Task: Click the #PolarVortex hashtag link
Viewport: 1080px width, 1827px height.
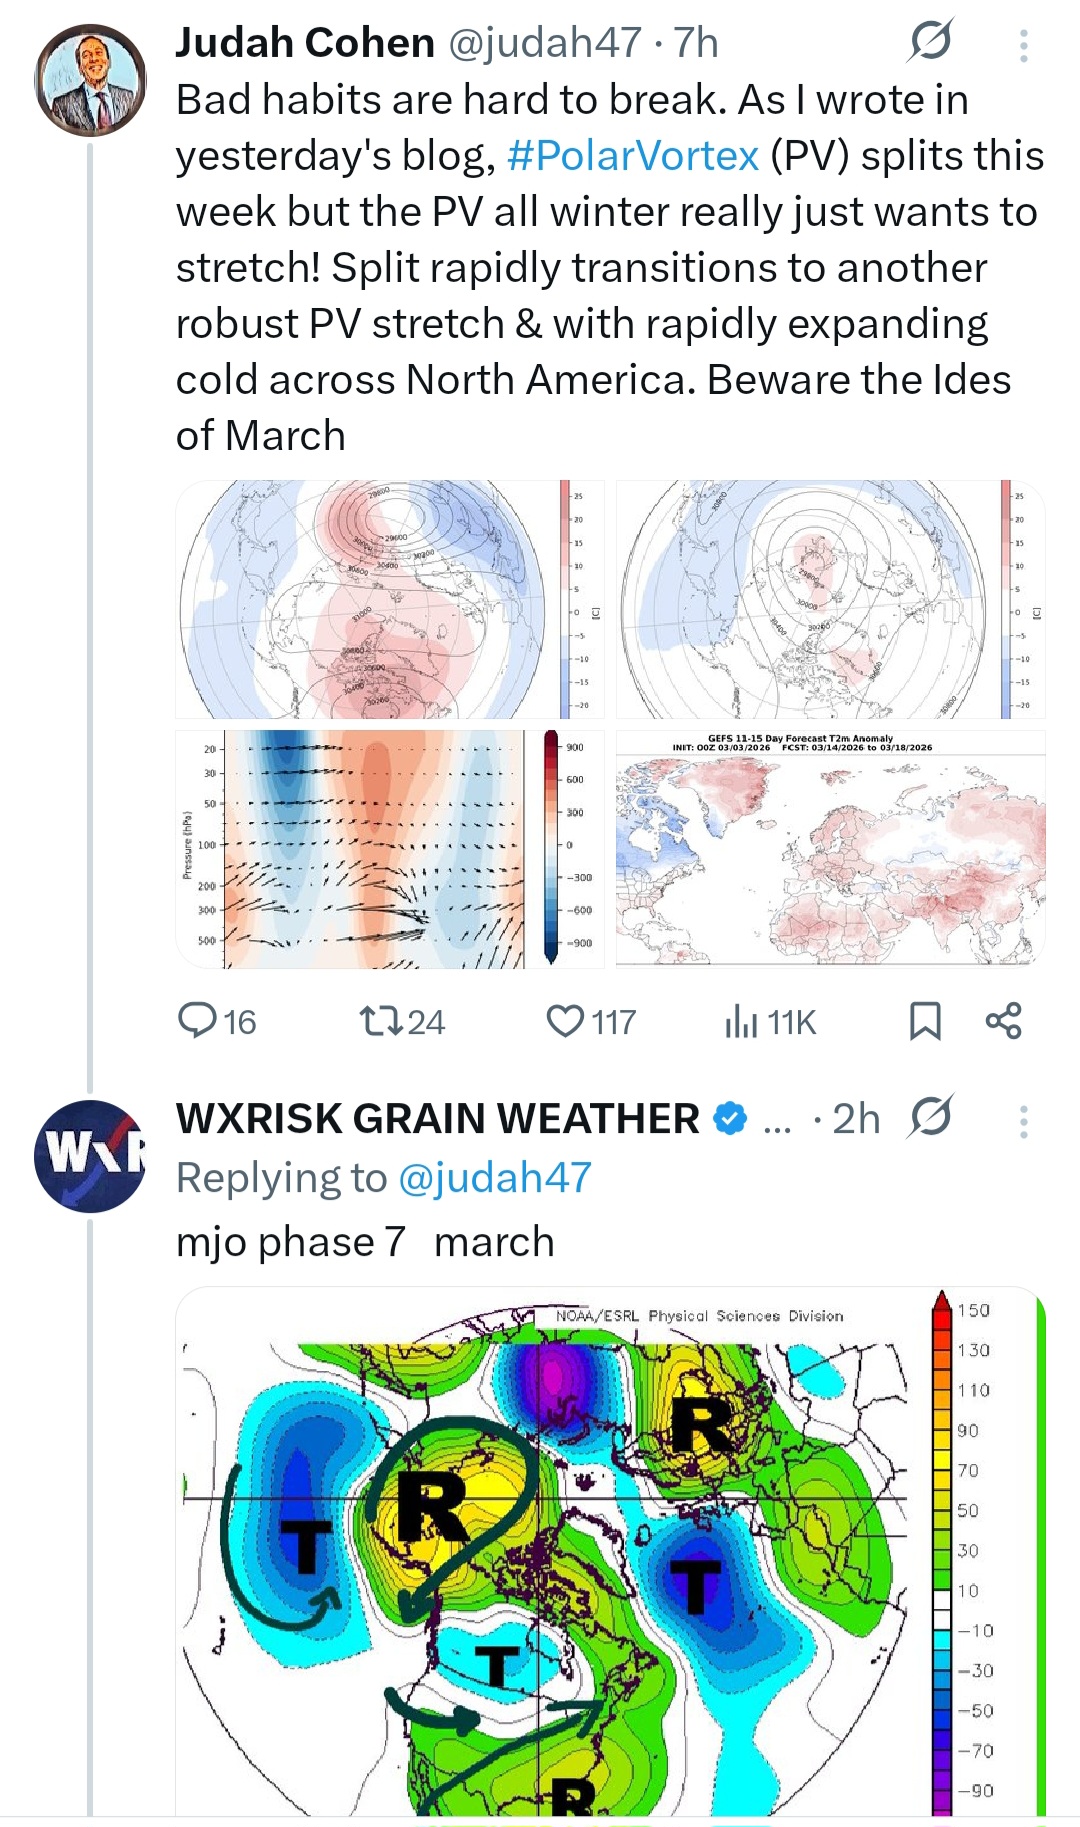Action: coord(633,156)
